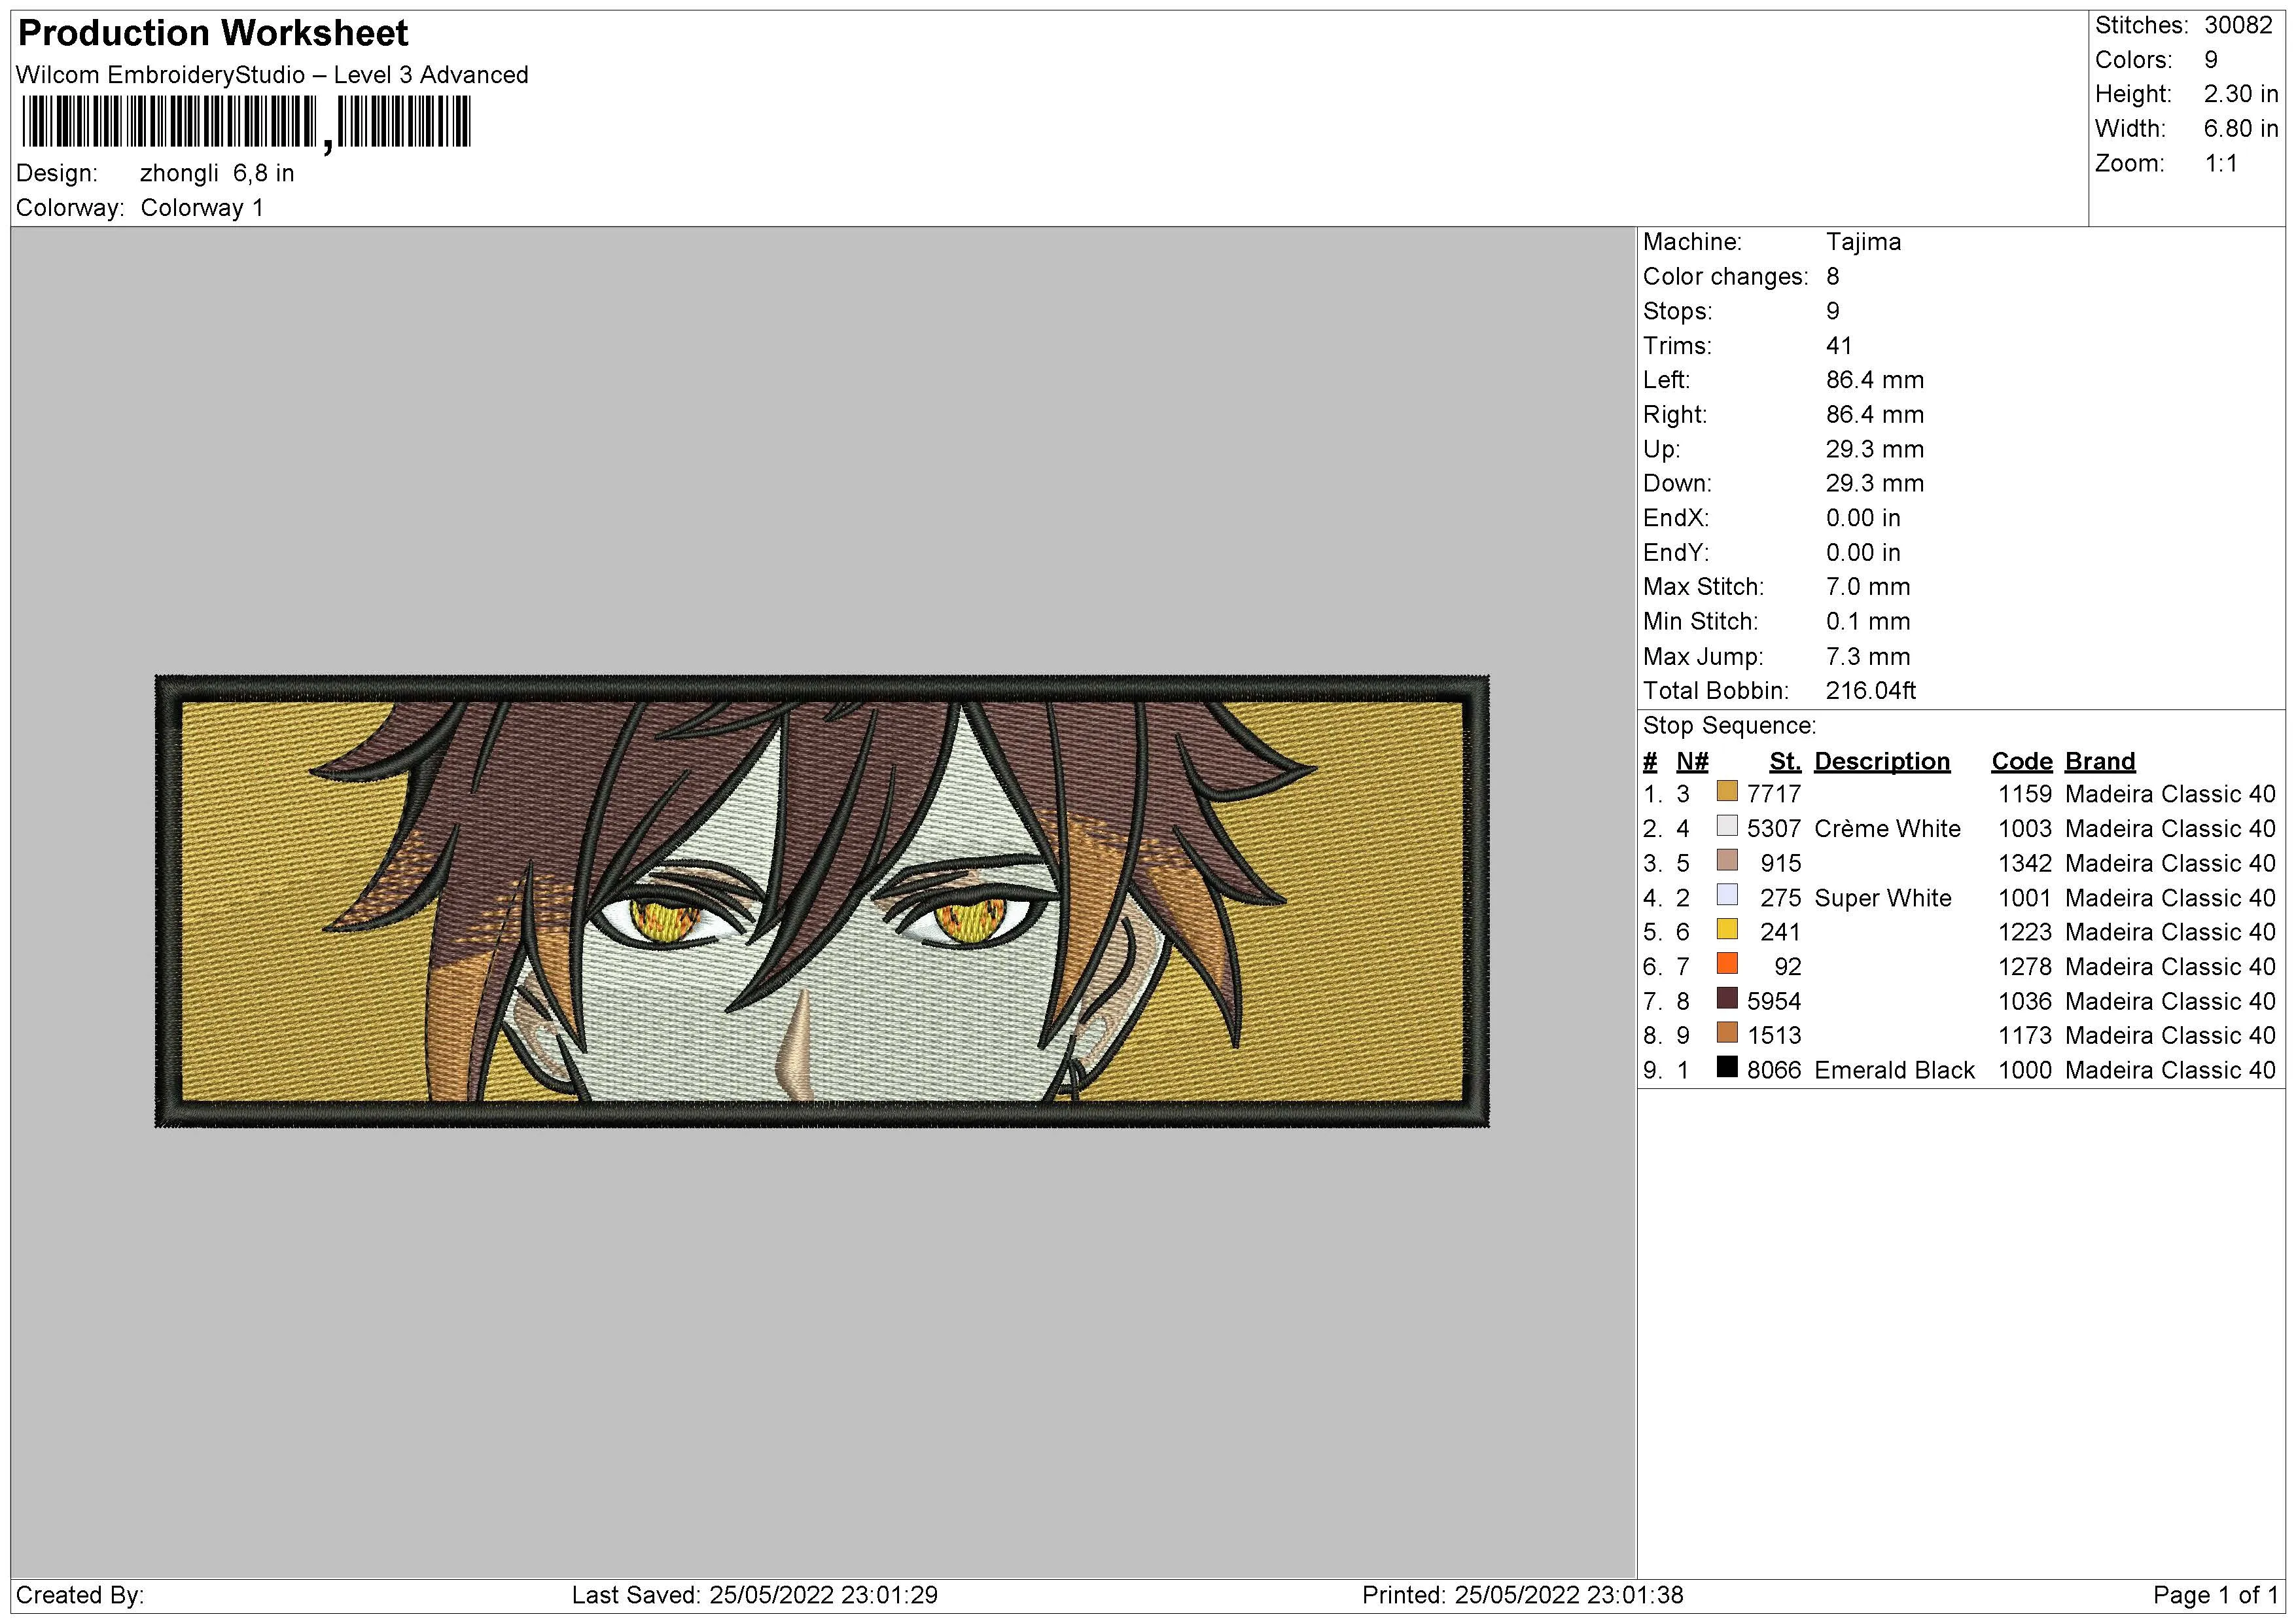Click the 'Stop Sequence:' label
Screen dimensions: 2296x1623
coord(1729,726)
